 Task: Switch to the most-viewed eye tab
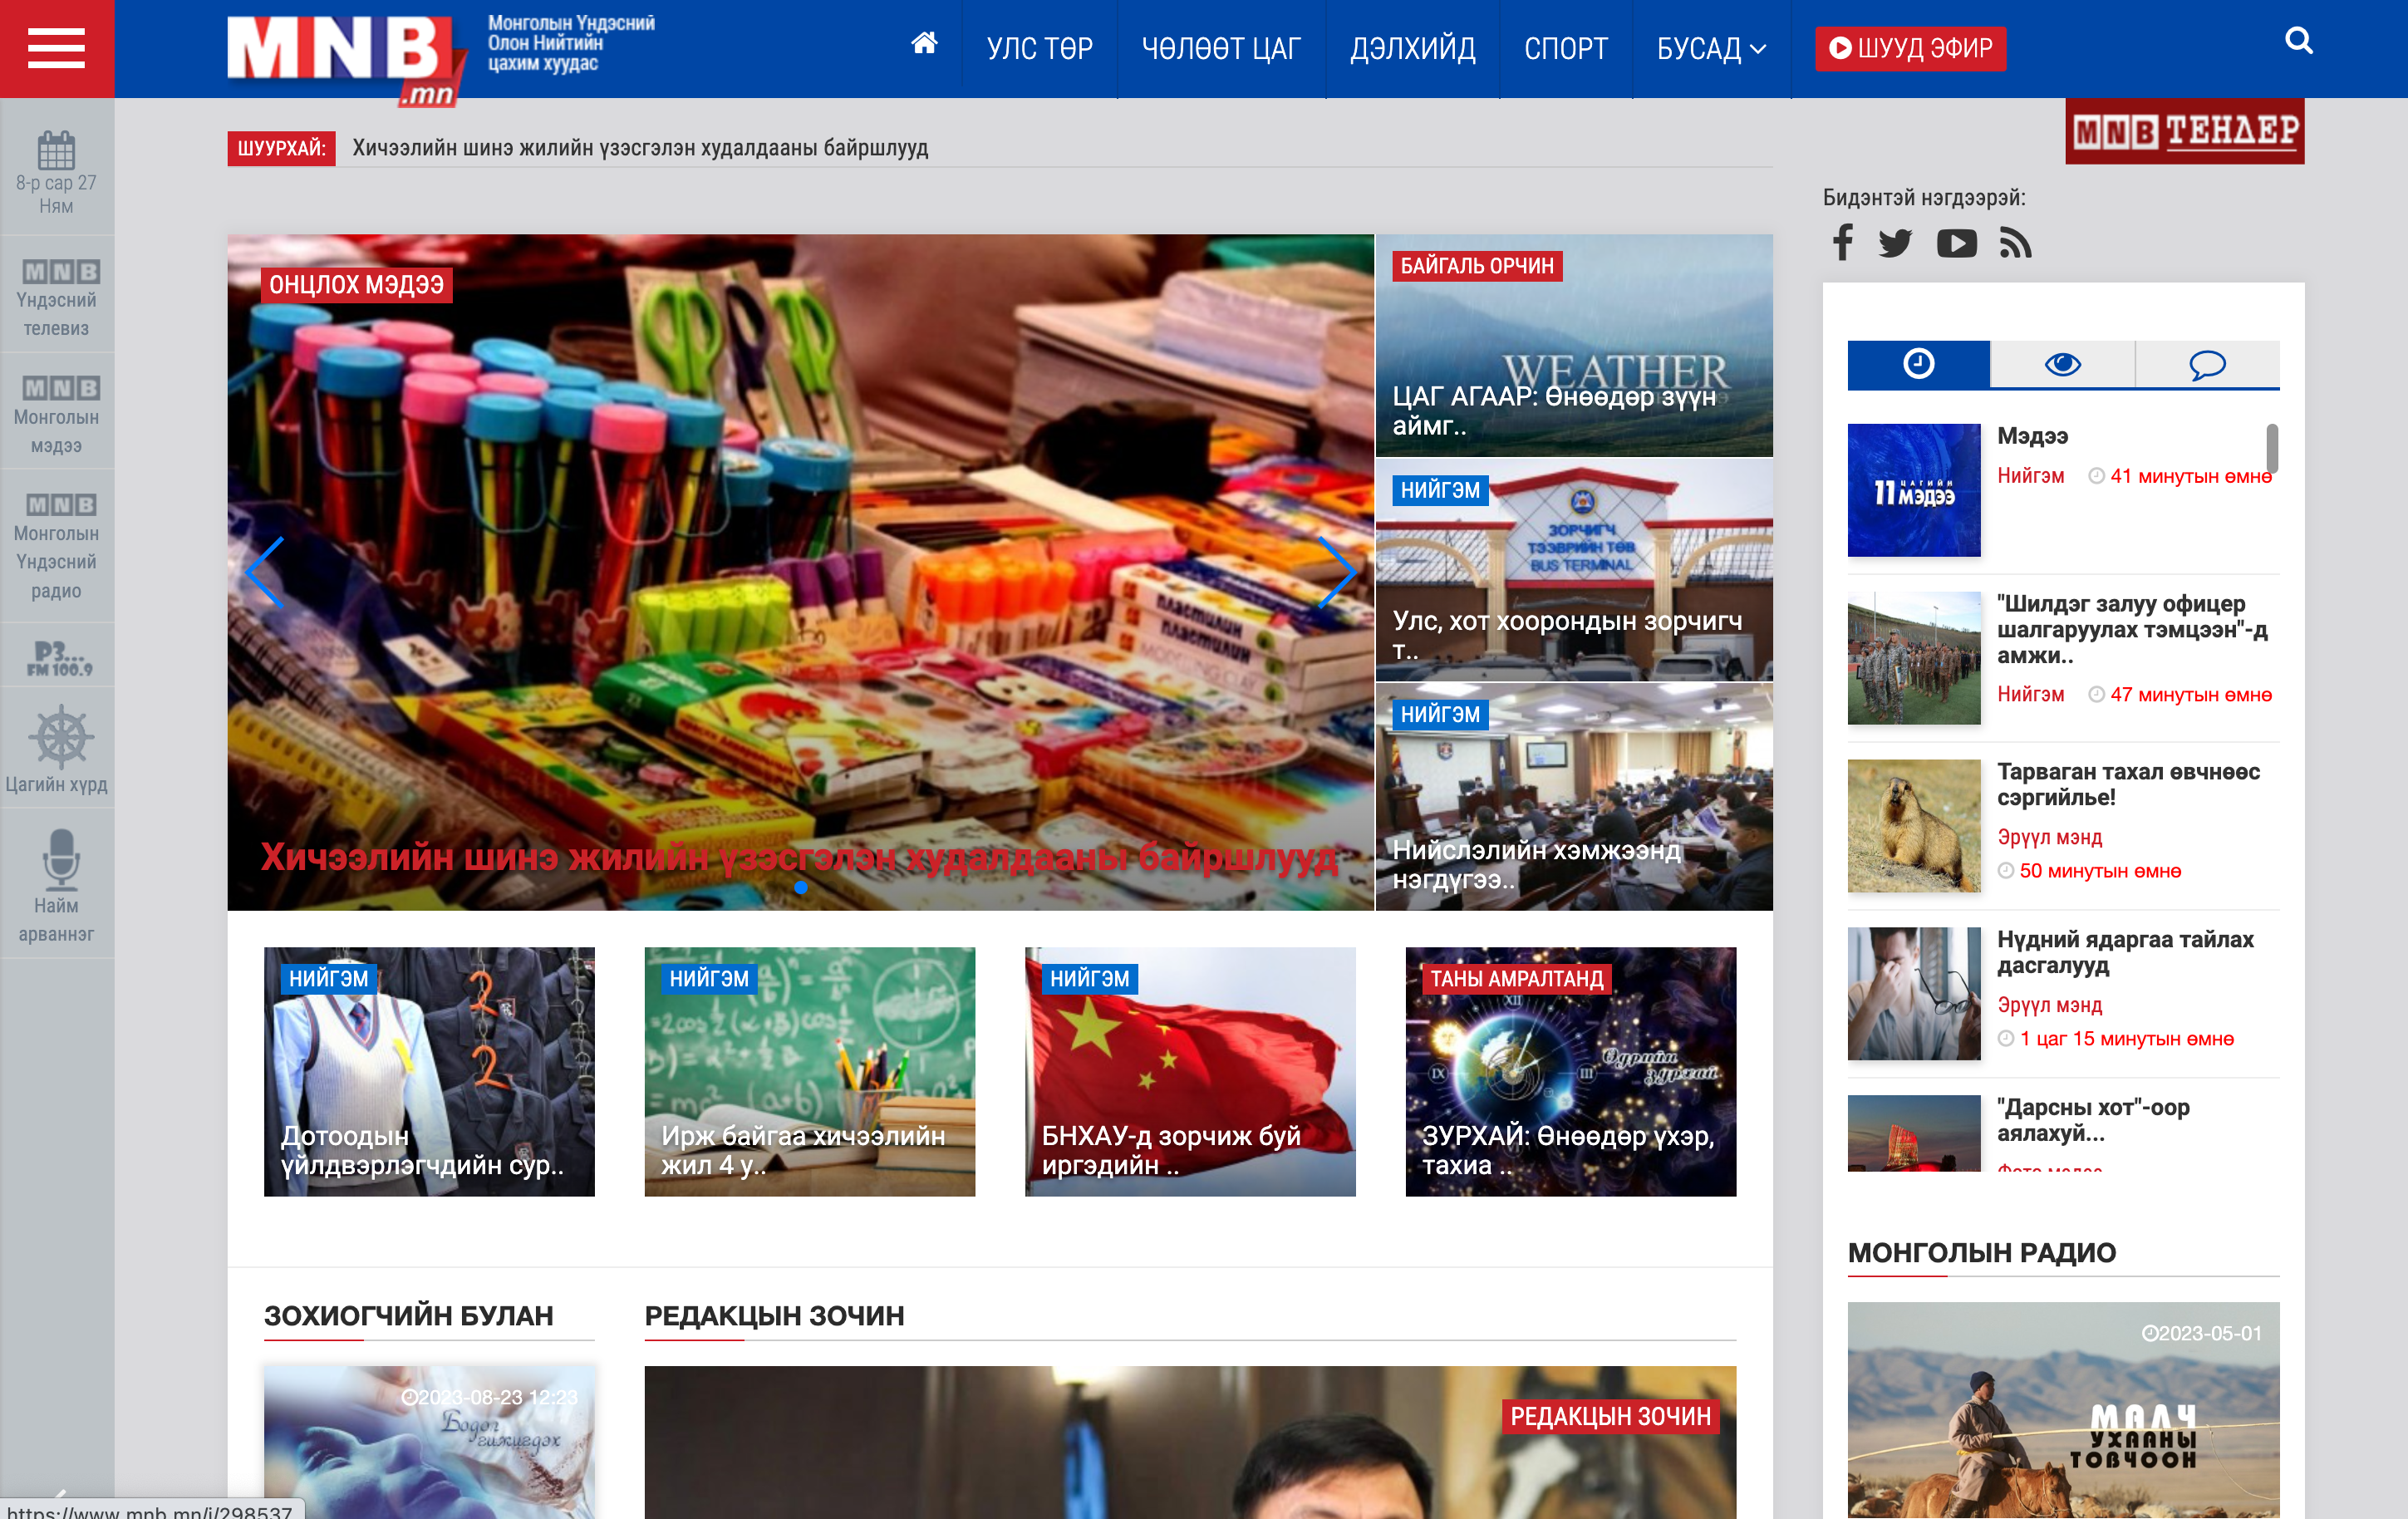point(2062,365)
